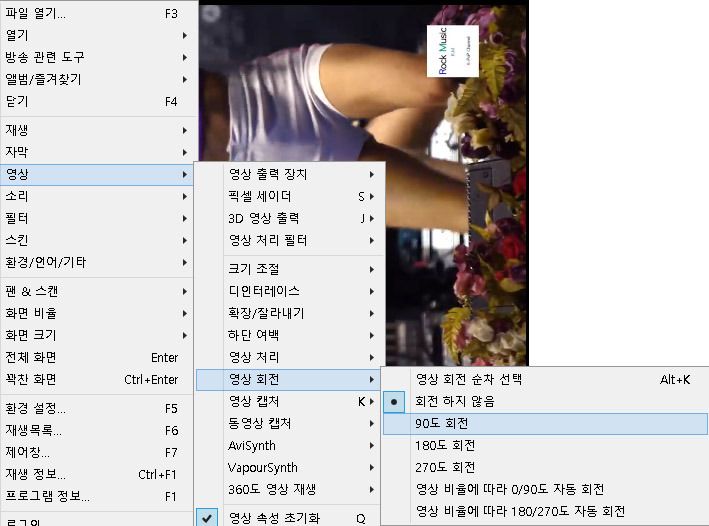Select 회전 하지 않음 radio option
This screenshot has height=526, width=709.
click(545, 401)
